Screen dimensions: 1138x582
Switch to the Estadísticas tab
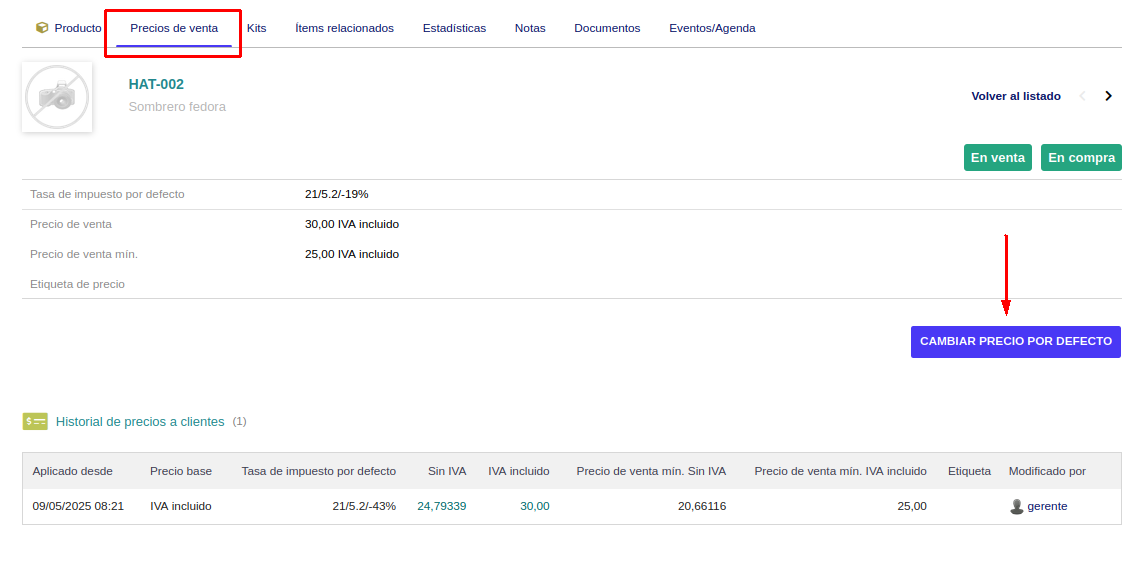(x=454, y=28)
